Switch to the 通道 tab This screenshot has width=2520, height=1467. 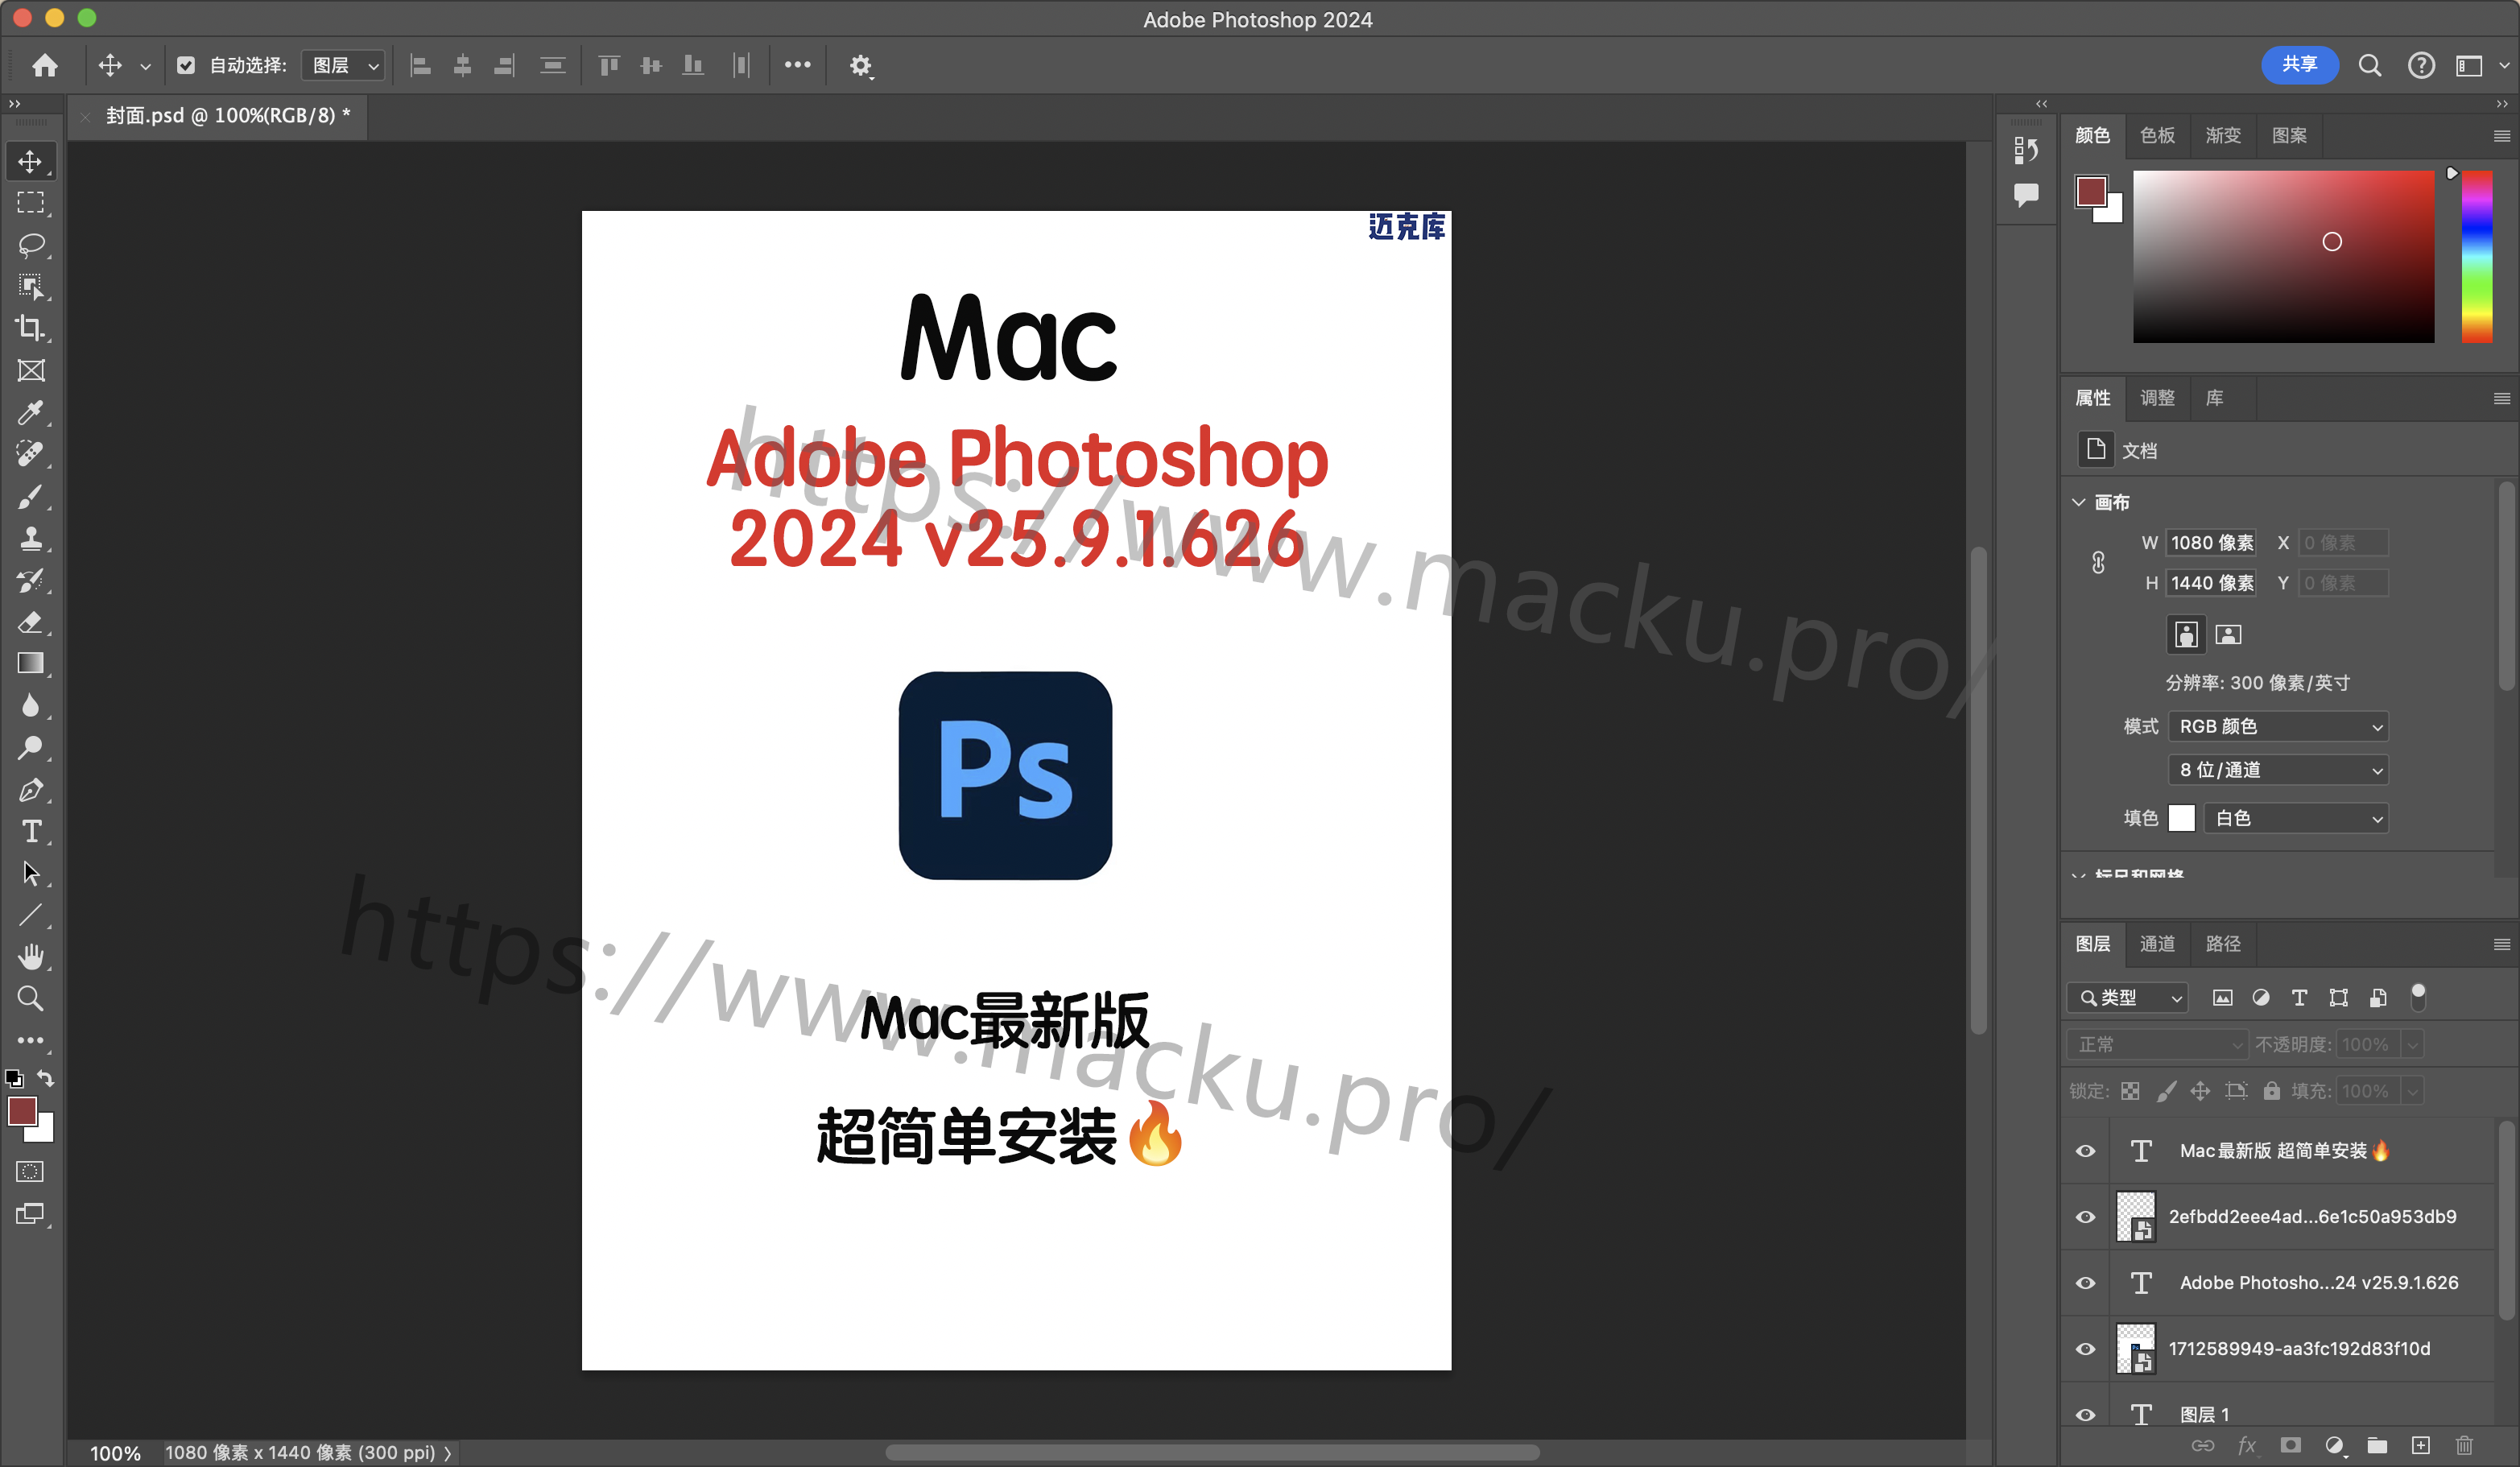(x=2157, y=943)
